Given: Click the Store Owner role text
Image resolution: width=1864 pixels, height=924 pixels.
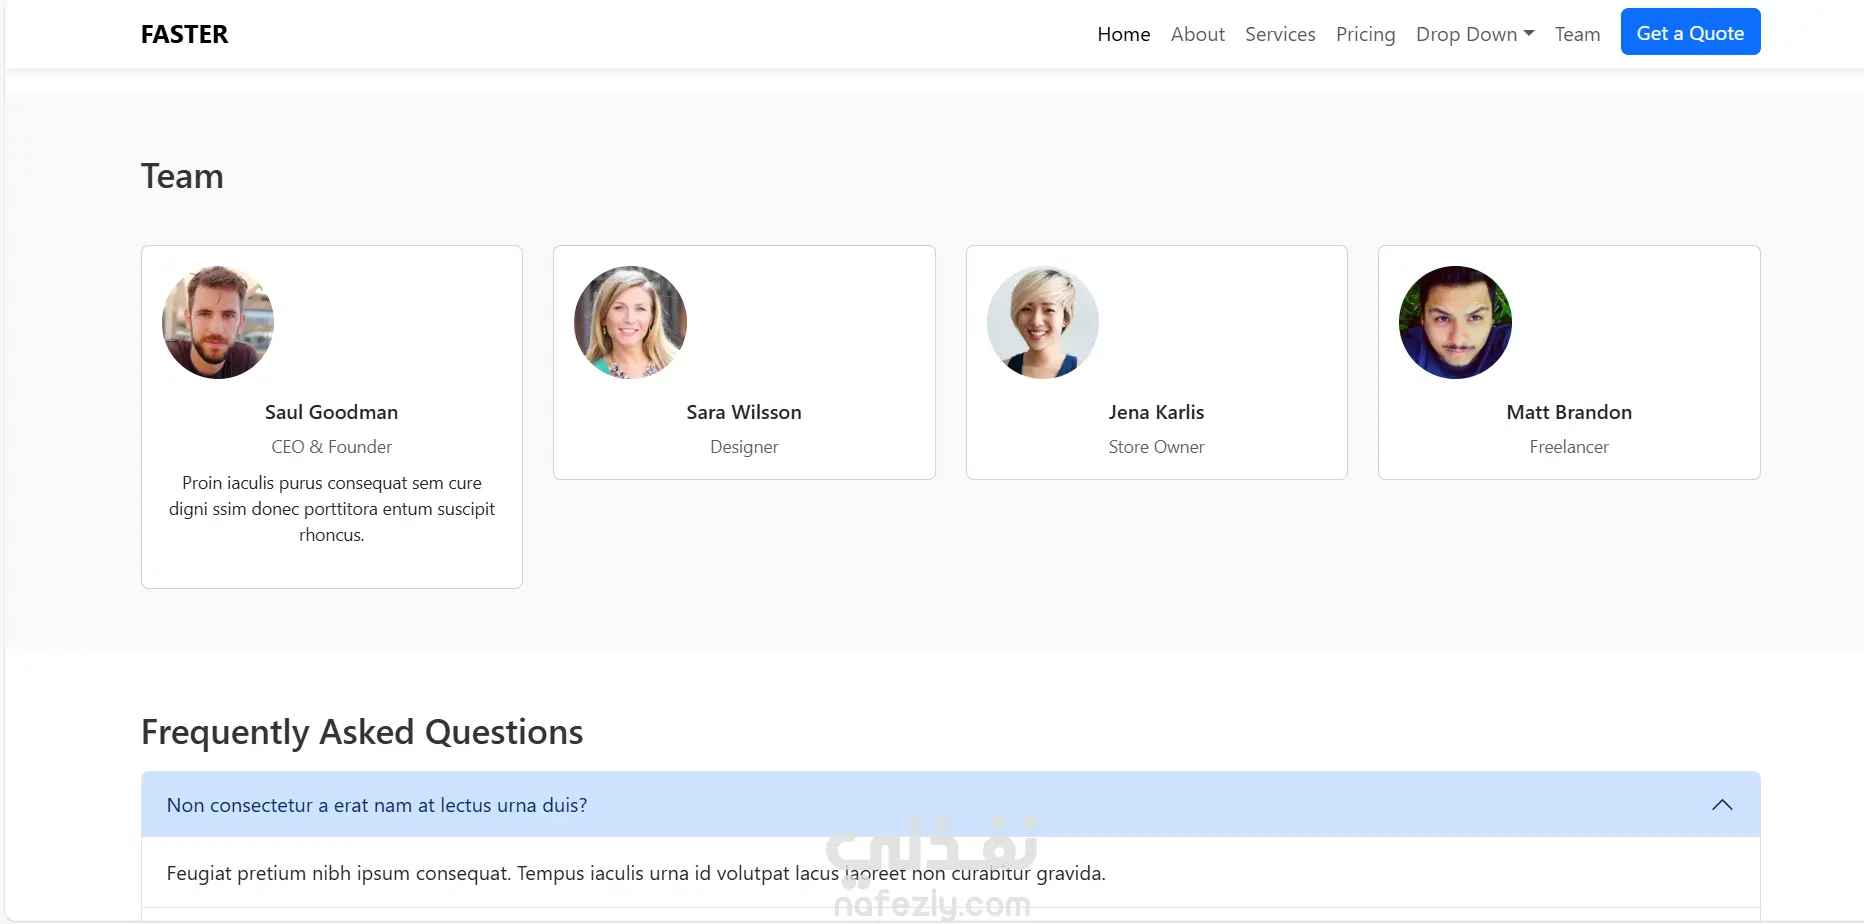Looking at the screenshot, I should [x=1157, y=447].
